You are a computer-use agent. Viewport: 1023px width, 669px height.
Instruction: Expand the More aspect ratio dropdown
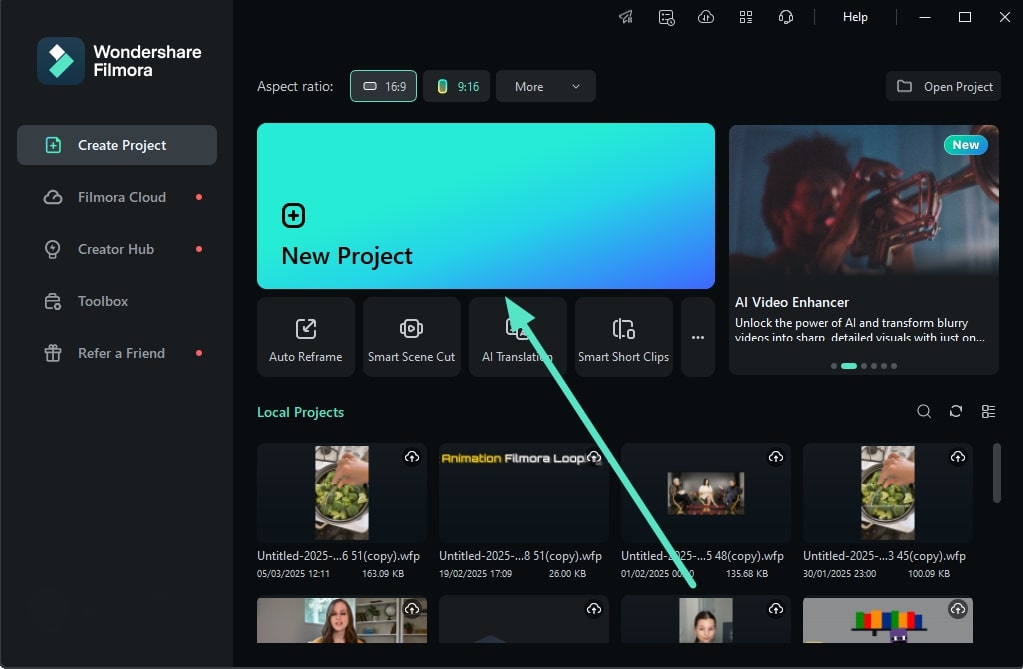click(x=545, y=86)
